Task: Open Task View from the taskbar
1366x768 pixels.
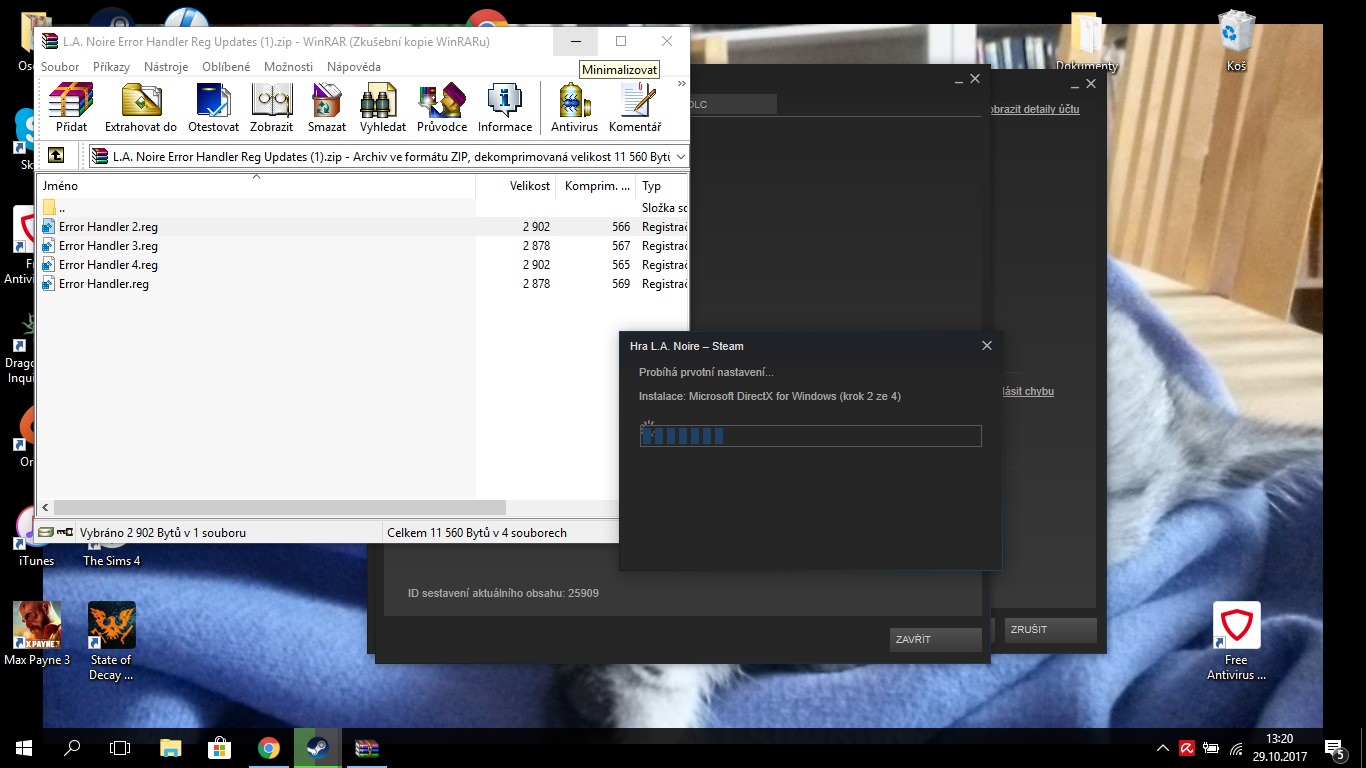Action: (x=120, y=747)
